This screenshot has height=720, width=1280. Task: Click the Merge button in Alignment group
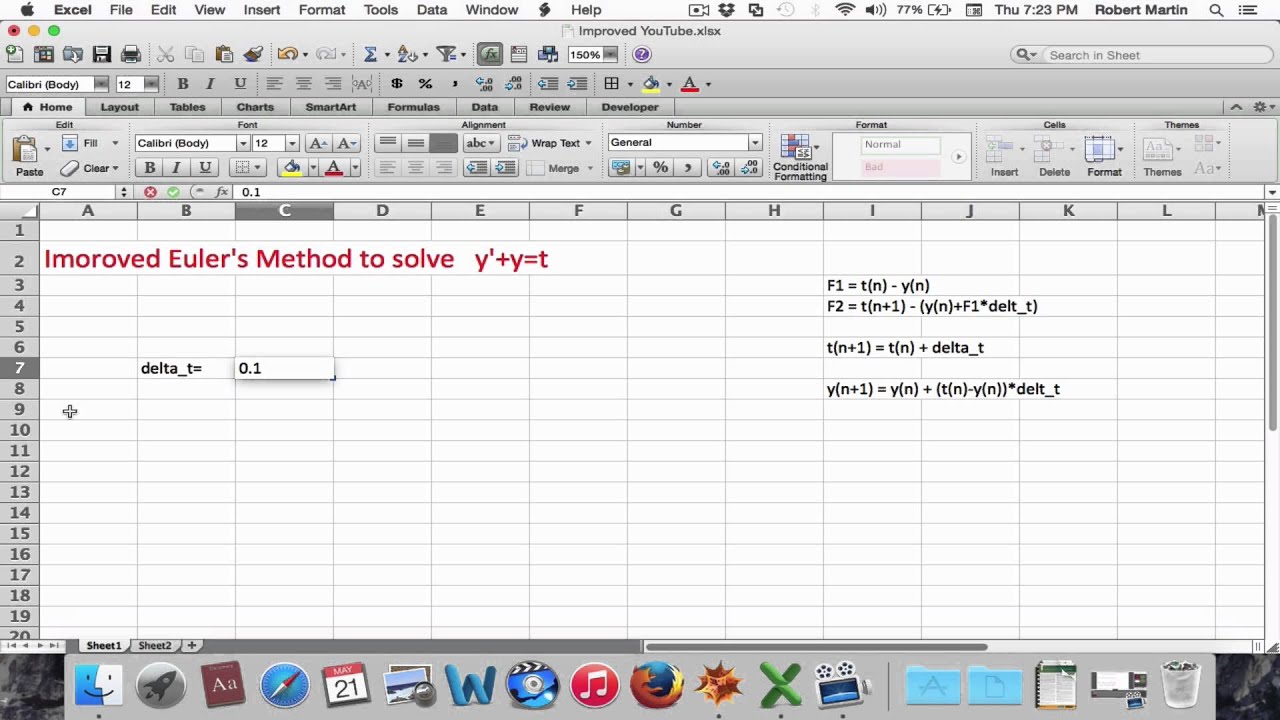[553, 168]
